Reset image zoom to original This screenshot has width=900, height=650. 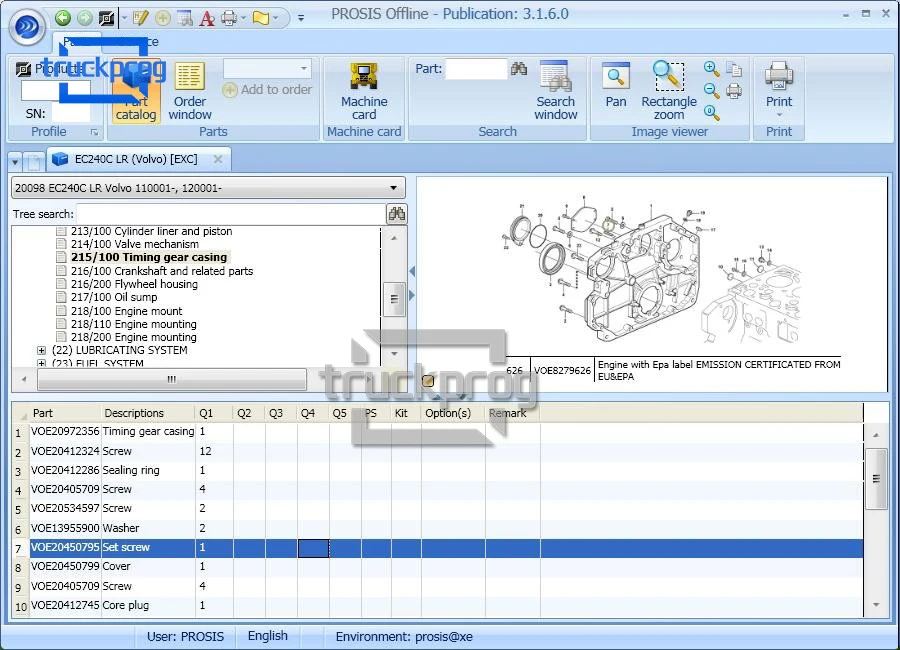tap(711, 113)
